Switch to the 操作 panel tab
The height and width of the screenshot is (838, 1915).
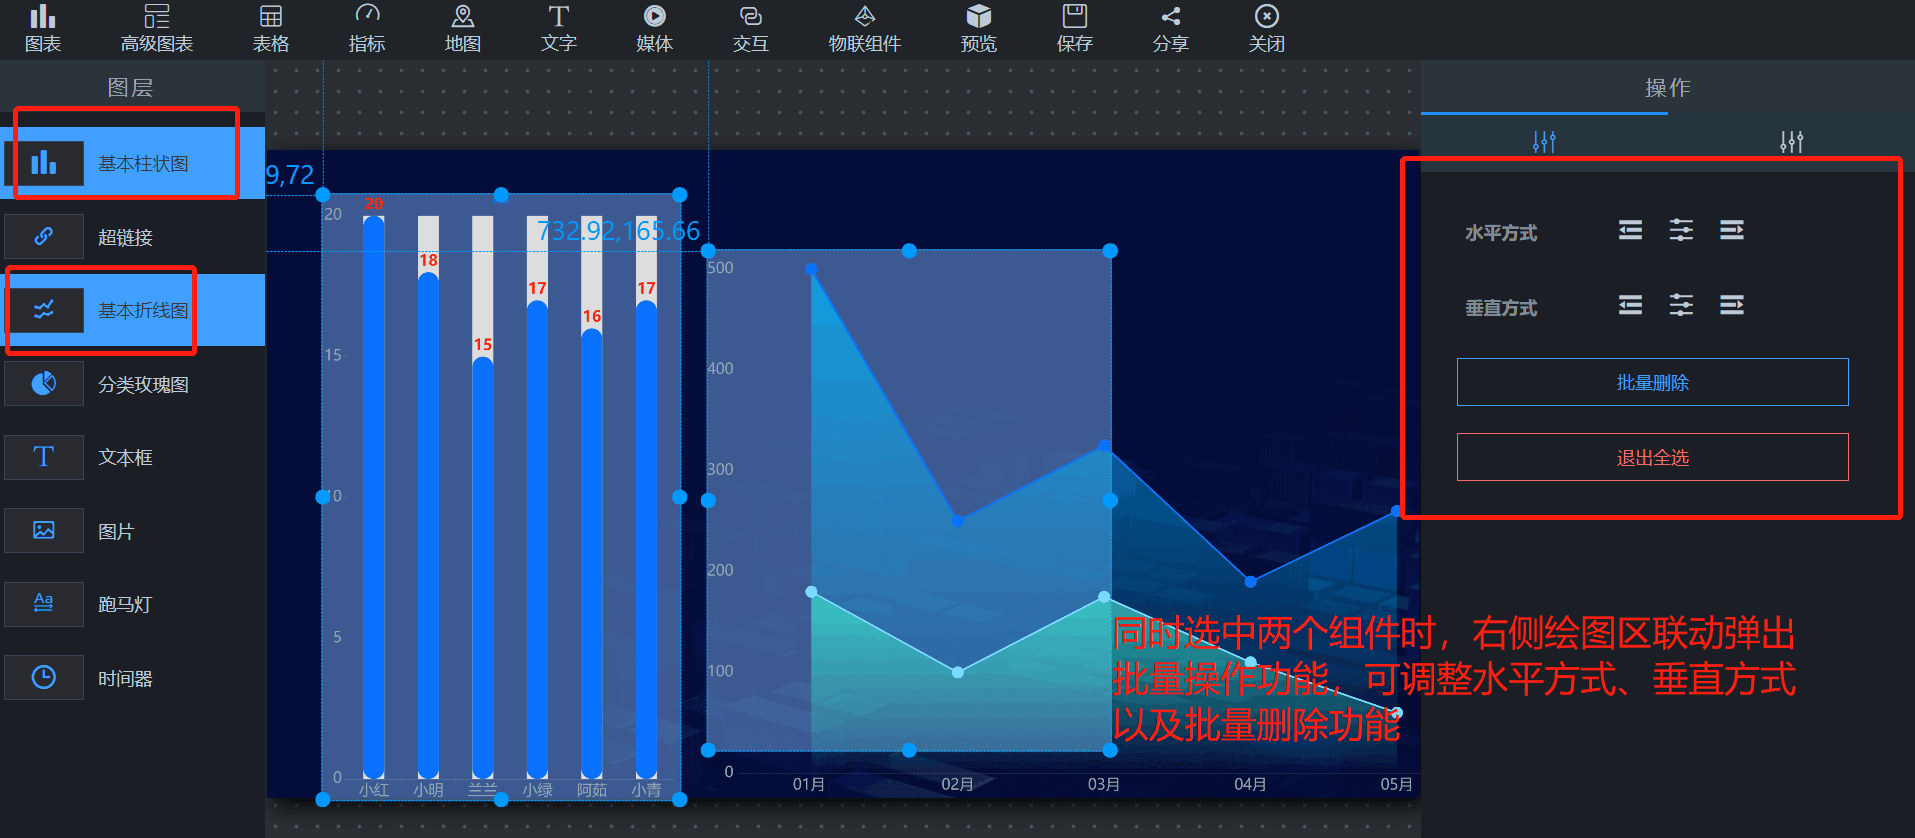click(x=1667, y=88)
